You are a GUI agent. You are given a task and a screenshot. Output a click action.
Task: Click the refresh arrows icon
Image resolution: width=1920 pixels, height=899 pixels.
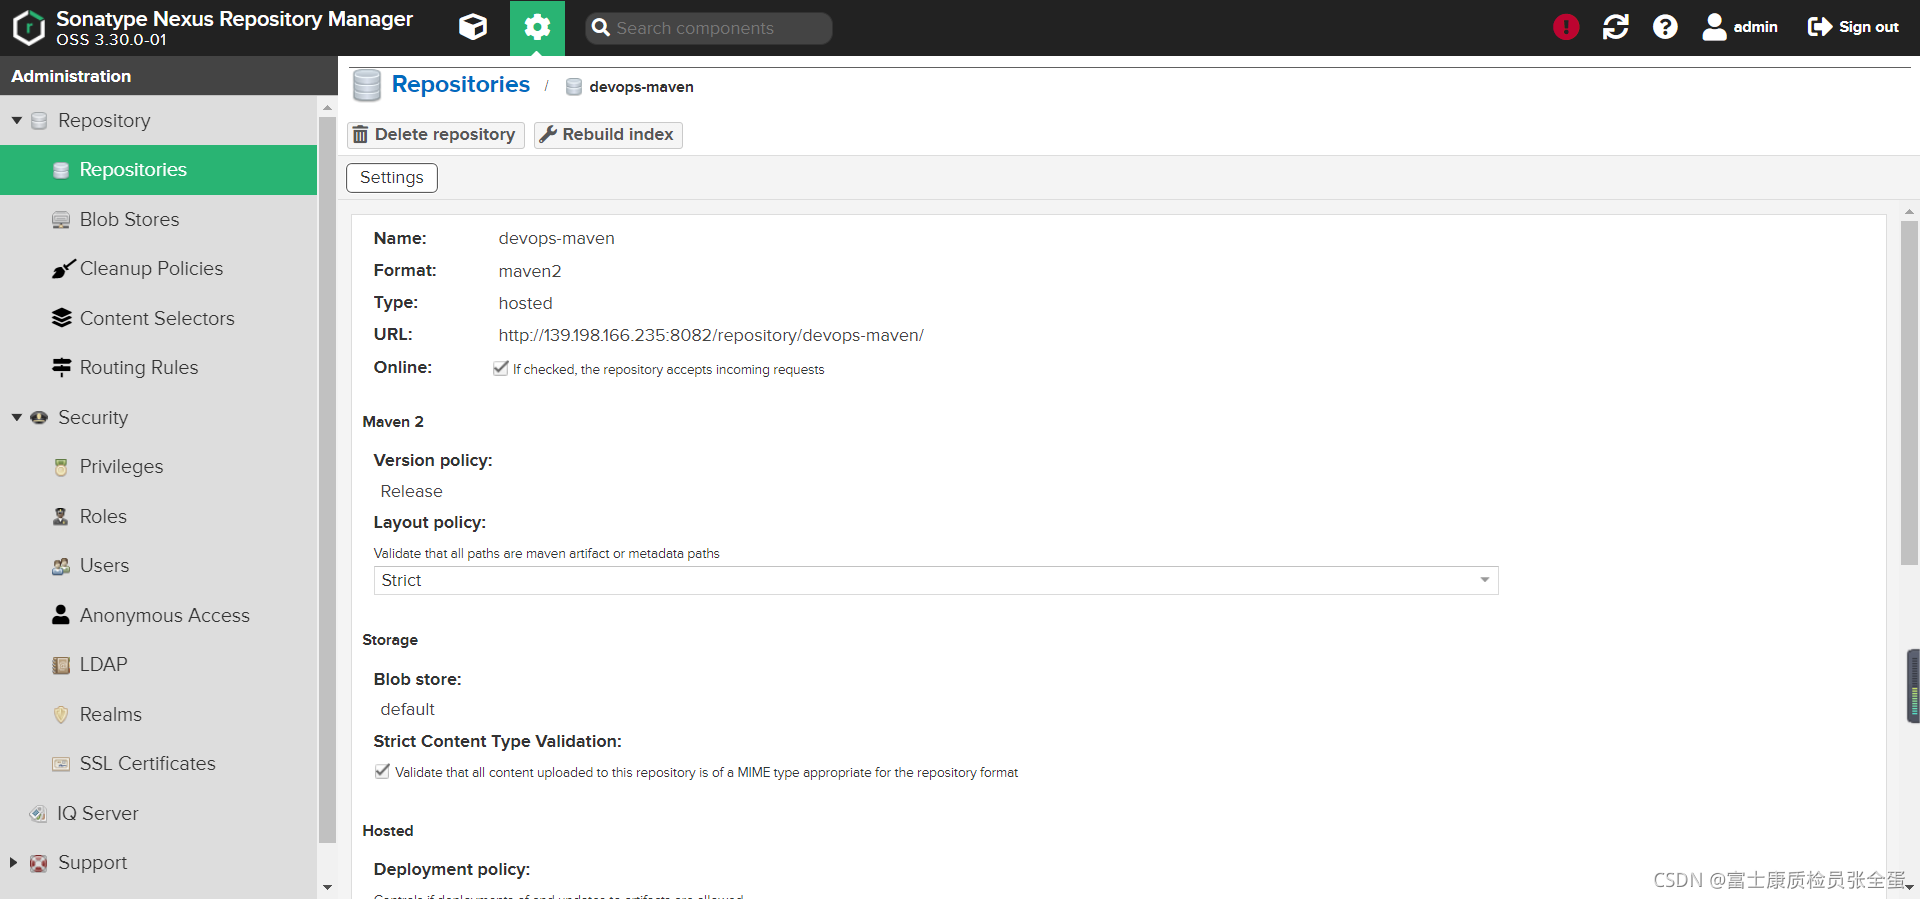pos(1616,27)
